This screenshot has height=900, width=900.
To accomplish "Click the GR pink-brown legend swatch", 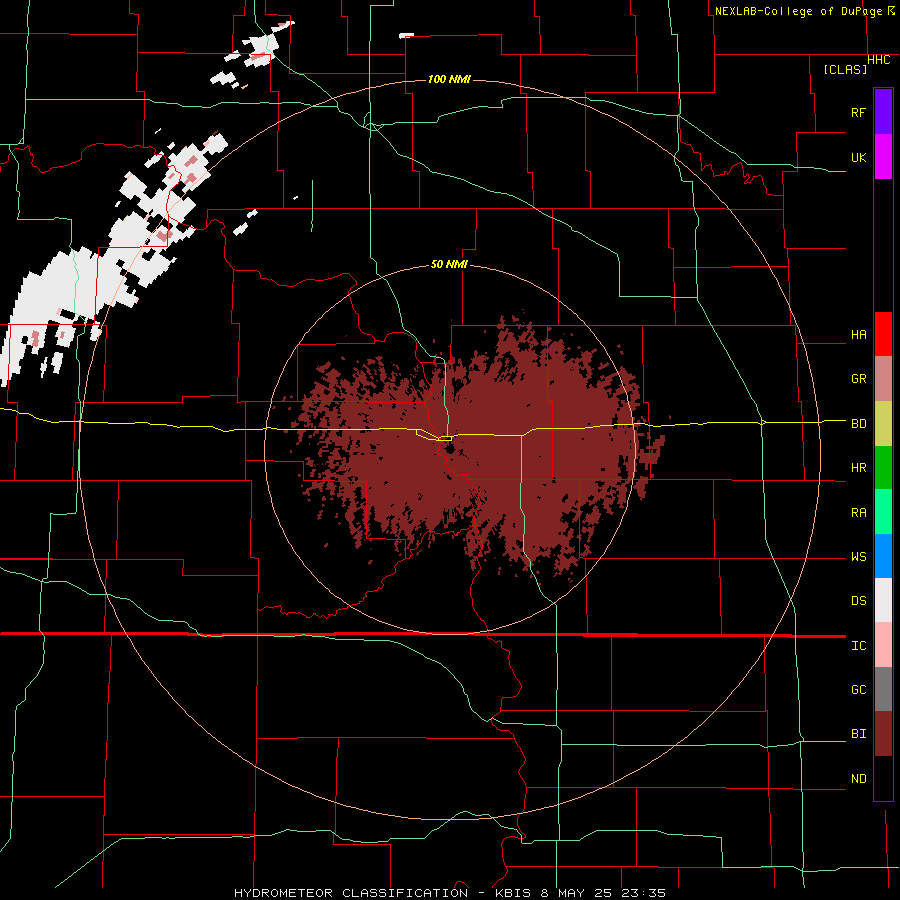I will tap(883, 378).
